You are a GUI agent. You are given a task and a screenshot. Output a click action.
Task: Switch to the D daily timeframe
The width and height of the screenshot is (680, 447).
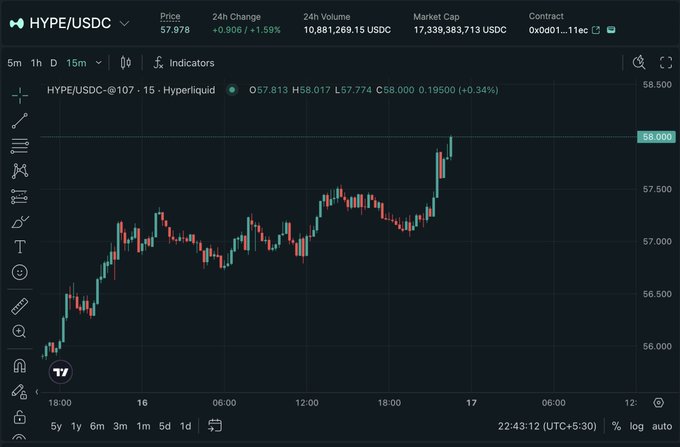53,63
